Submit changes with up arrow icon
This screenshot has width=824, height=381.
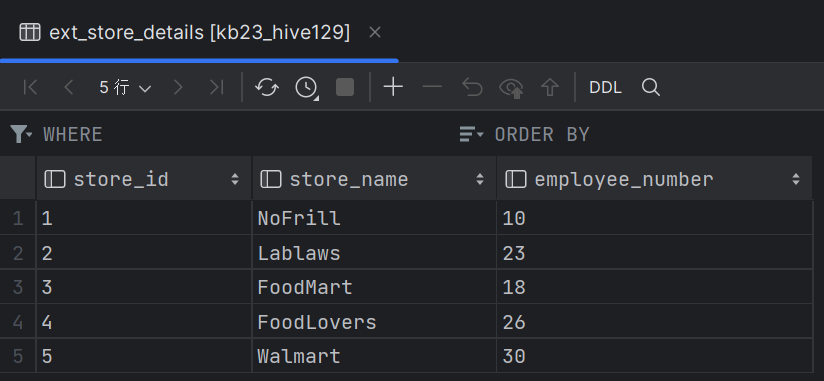click(x=550, y=87)
